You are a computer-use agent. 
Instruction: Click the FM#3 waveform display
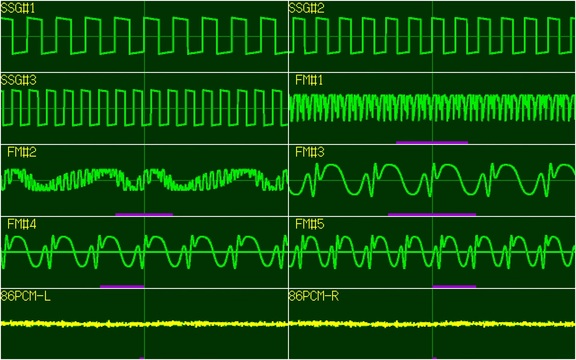point(432,180)
